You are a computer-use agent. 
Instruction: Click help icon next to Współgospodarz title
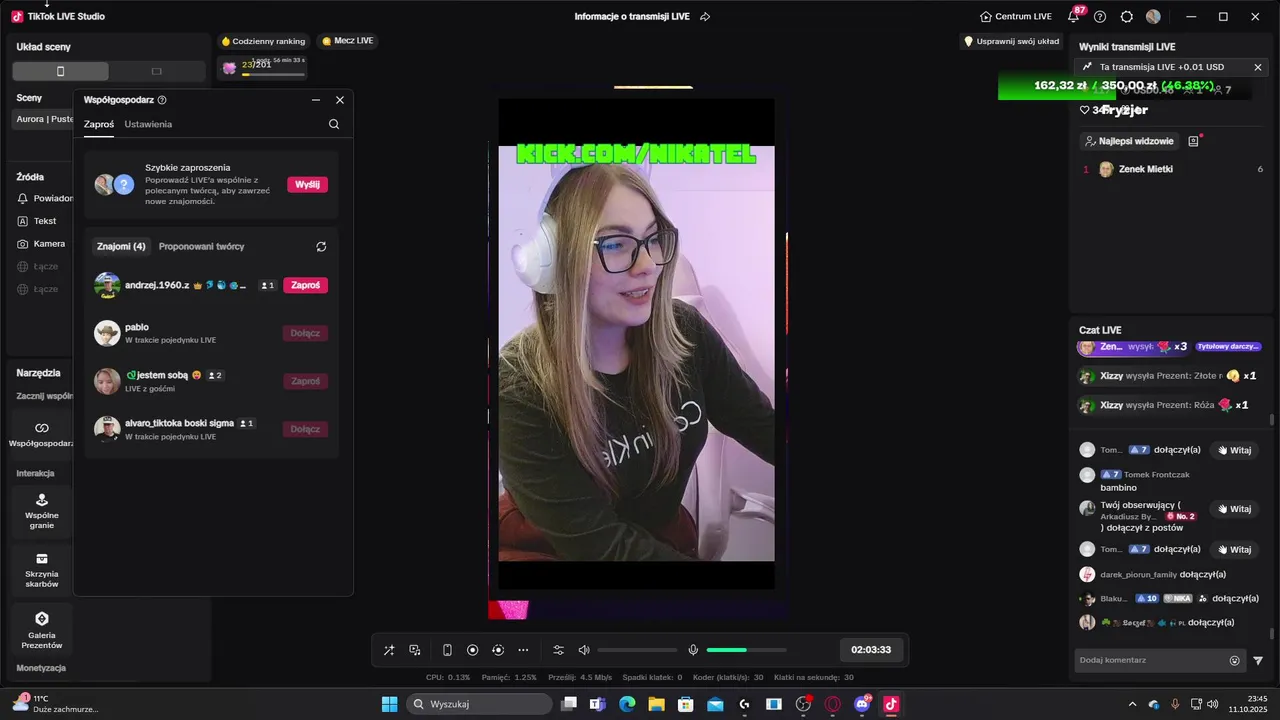coord(162,100)
